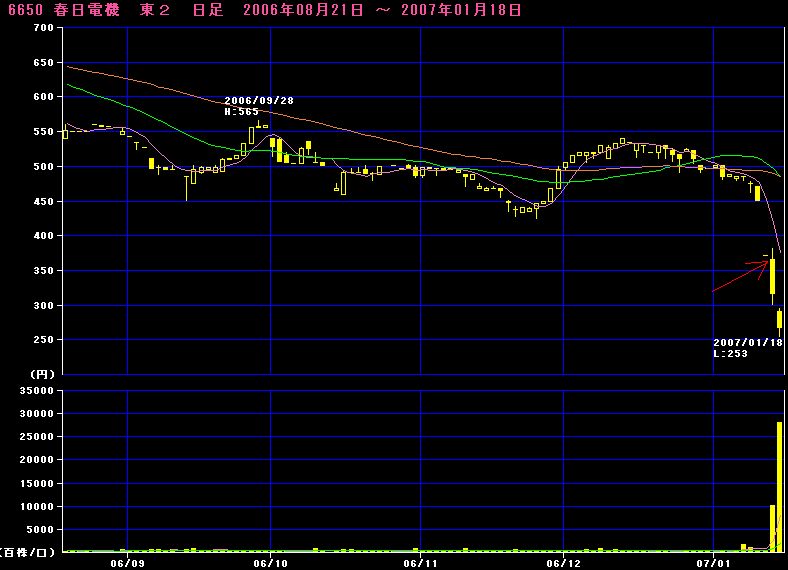Click the H:565 high price annotation
788x570 pixels.
[x=241, y=112]
